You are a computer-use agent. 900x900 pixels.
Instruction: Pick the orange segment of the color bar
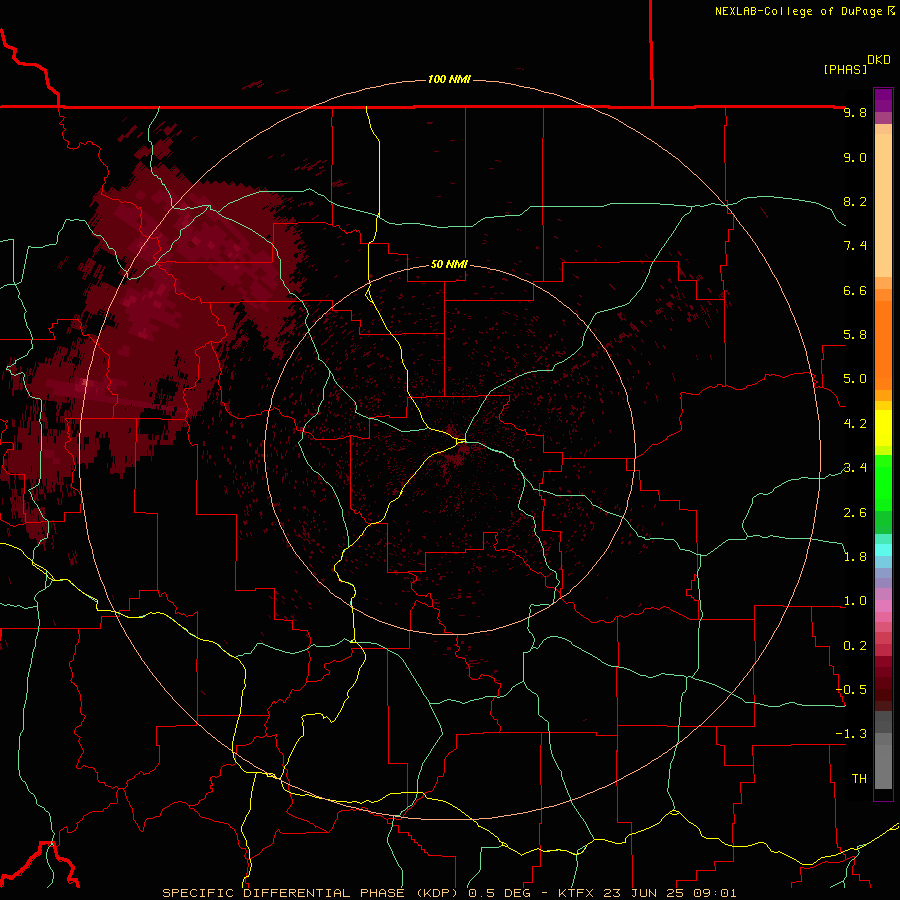pyautogui.click(x=883, y=344)
